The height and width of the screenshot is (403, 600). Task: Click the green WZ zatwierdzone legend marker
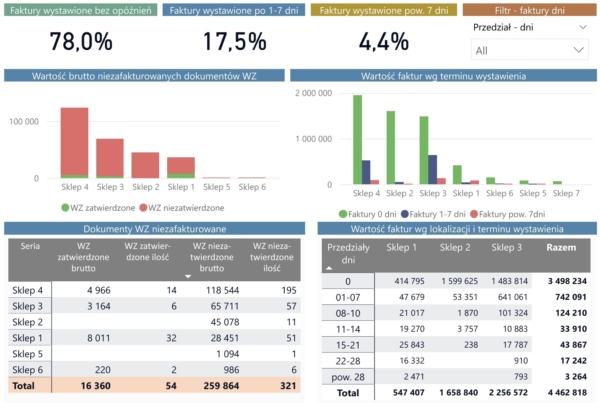[65, 208]
